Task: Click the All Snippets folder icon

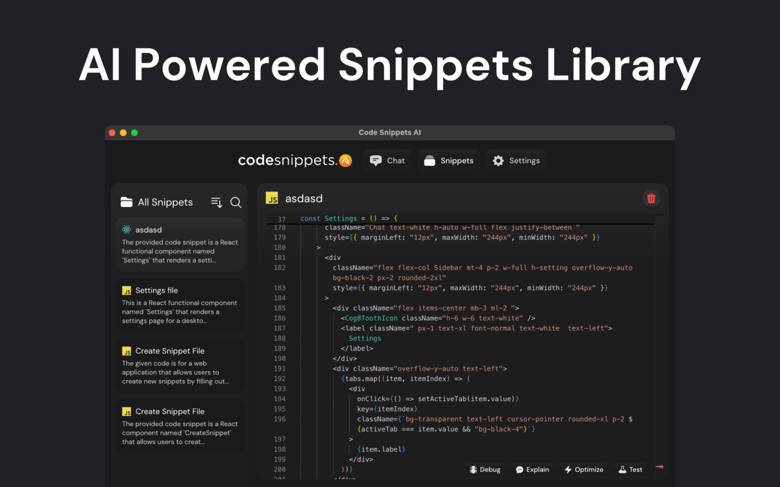Action: pyautogui.click(x=127, y=203)
